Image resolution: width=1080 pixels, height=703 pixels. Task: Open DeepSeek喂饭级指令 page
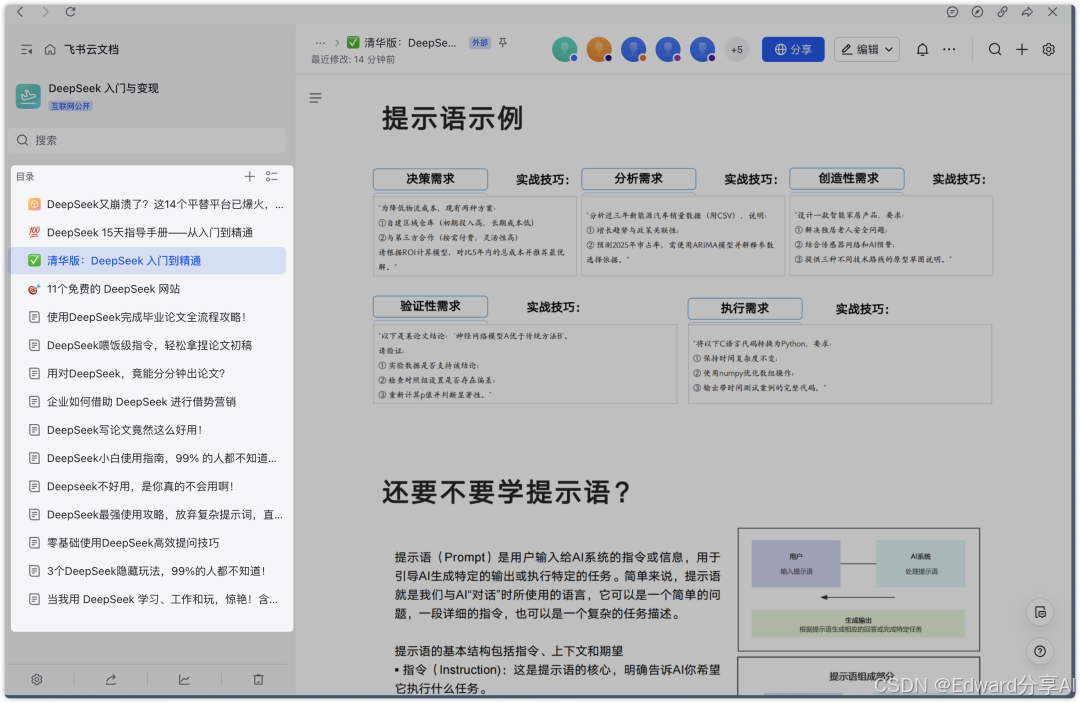[149, 346]
